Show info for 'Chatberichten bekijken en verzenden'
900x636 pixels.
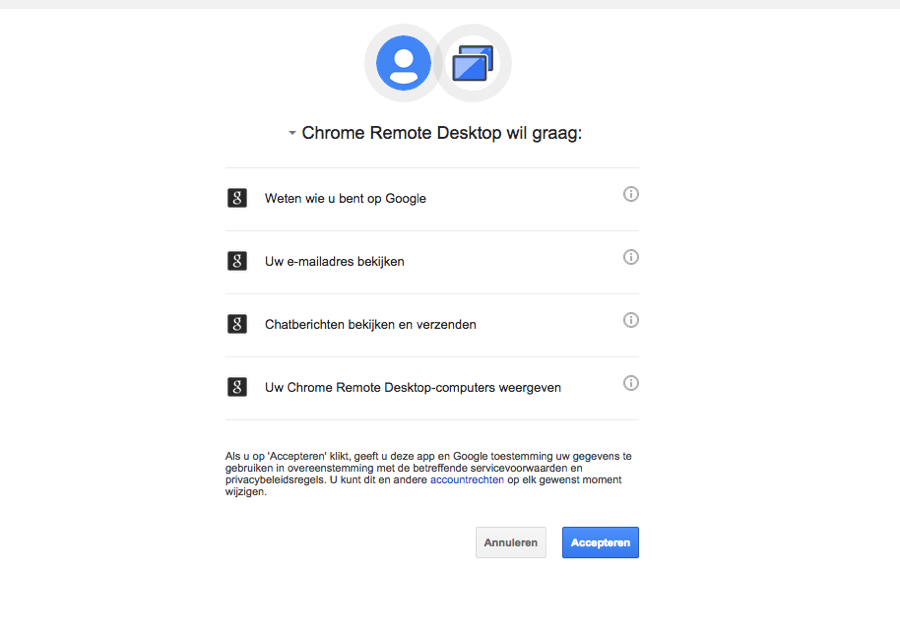631,320
